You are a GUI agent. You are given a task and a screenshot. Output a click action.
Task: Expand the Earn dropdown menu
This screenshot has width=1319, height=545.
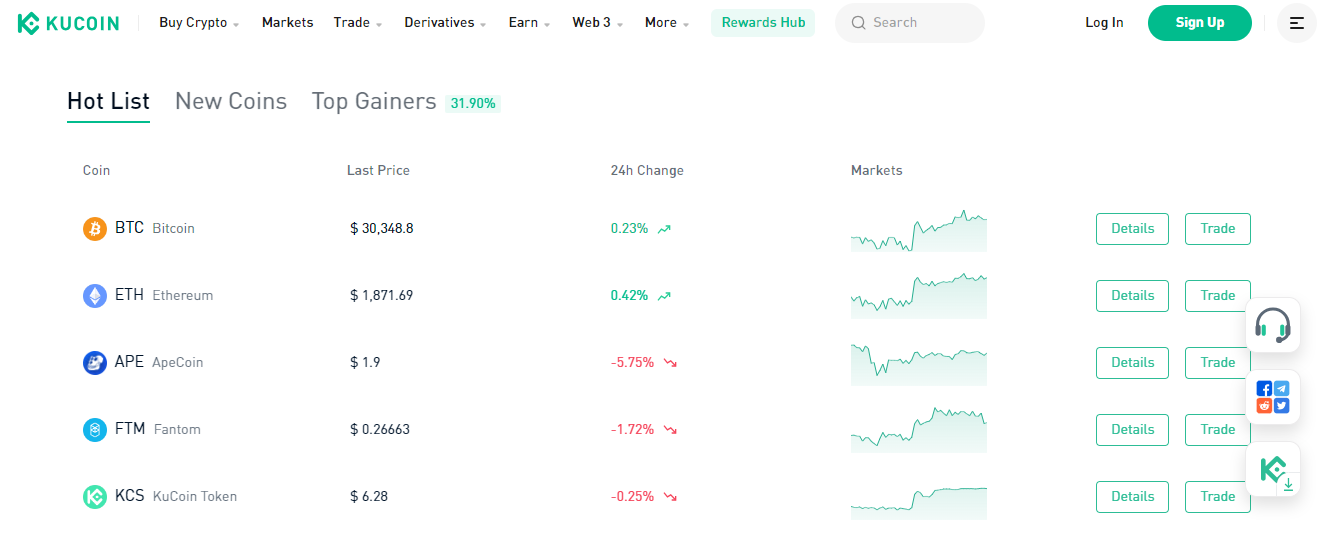pyautogui.click(x=530, y=23)
